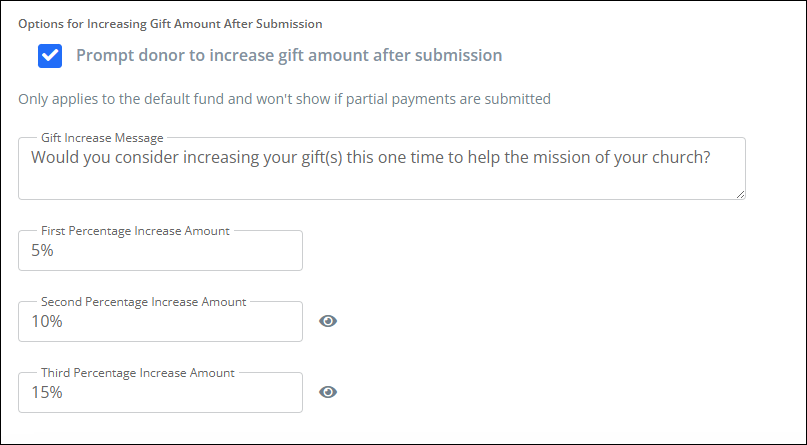Toggle visibility eye next to Second Percentage field

[328, 321]
